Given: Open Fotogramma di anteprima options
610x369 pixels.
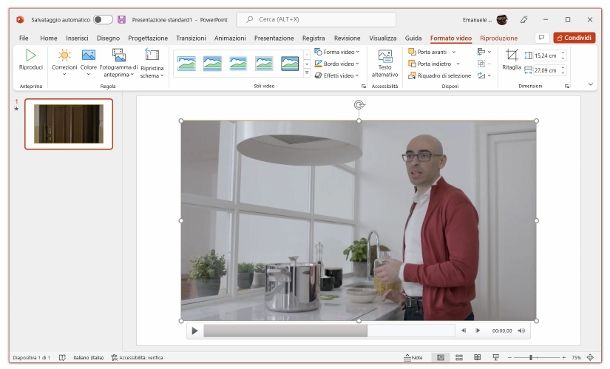Looking at the screenshot, I should (x=119, y=62).
